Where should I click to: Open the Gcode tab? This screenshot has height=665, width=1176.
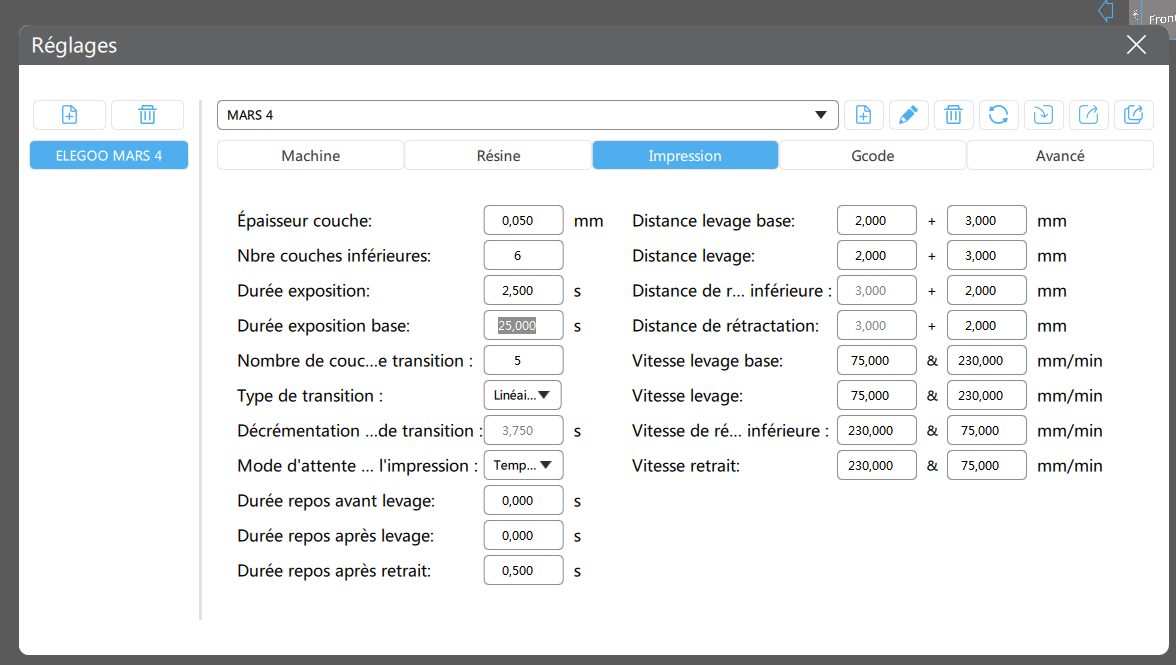(x=872, y=155)
